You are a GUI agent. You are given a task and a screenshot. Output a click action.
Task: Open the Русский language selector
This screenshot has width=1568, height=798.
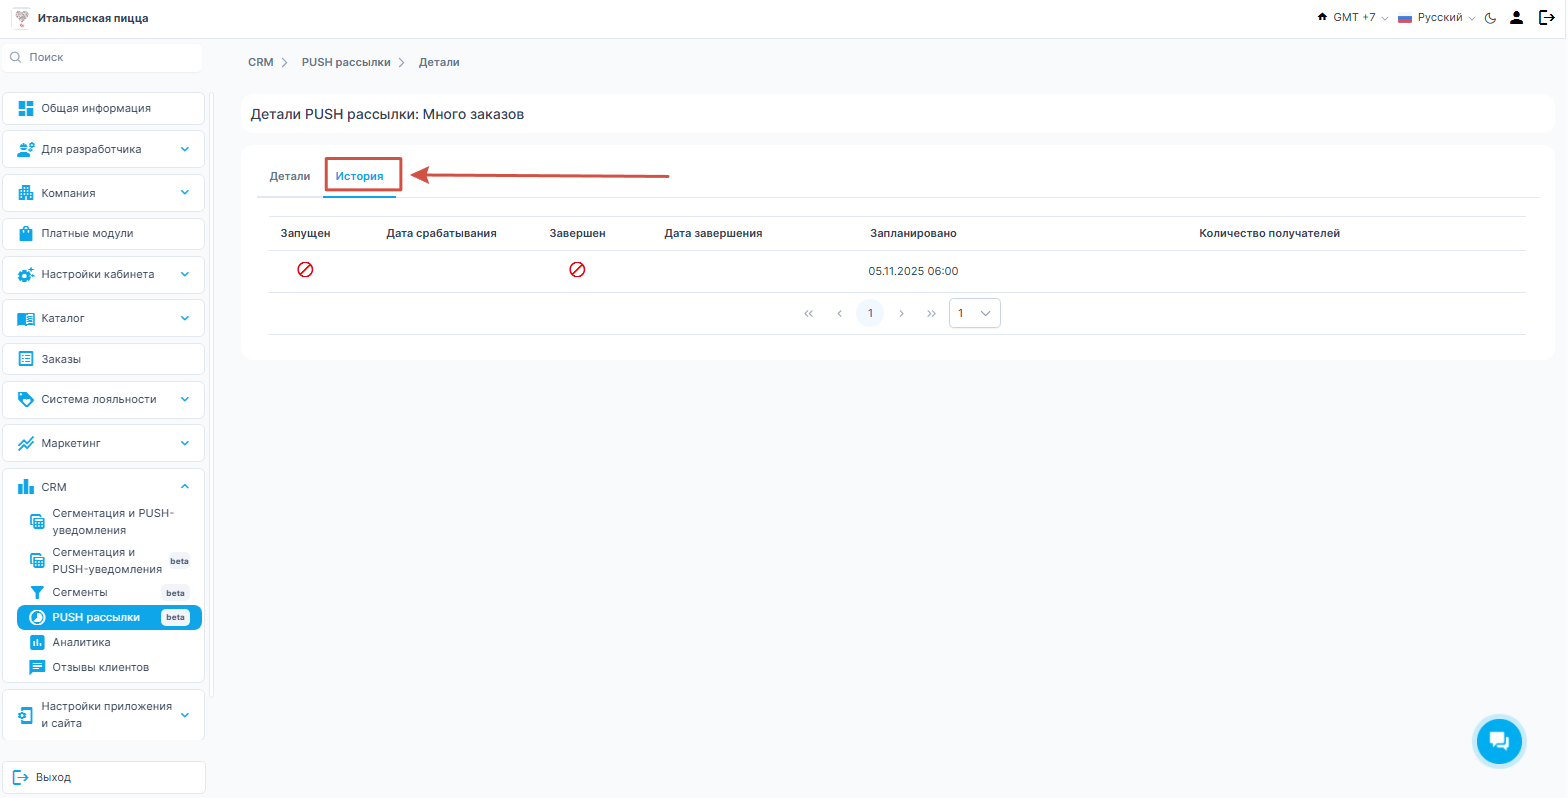(1436, 18)
